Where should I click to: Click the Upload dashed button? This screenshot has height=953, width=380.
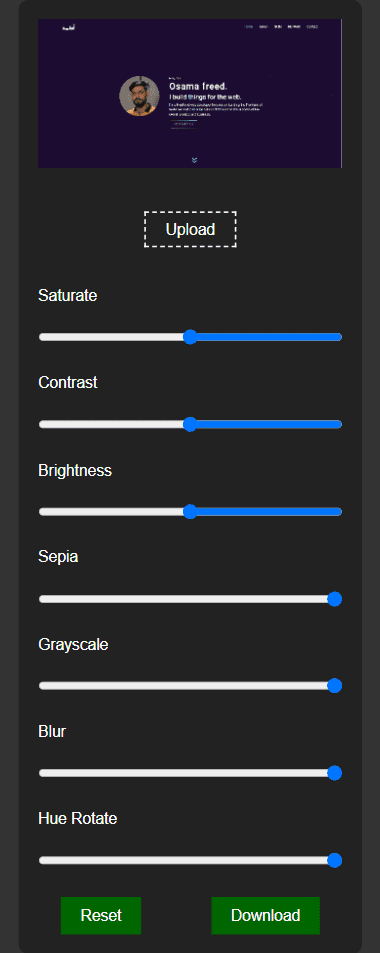tap(190, 229)
